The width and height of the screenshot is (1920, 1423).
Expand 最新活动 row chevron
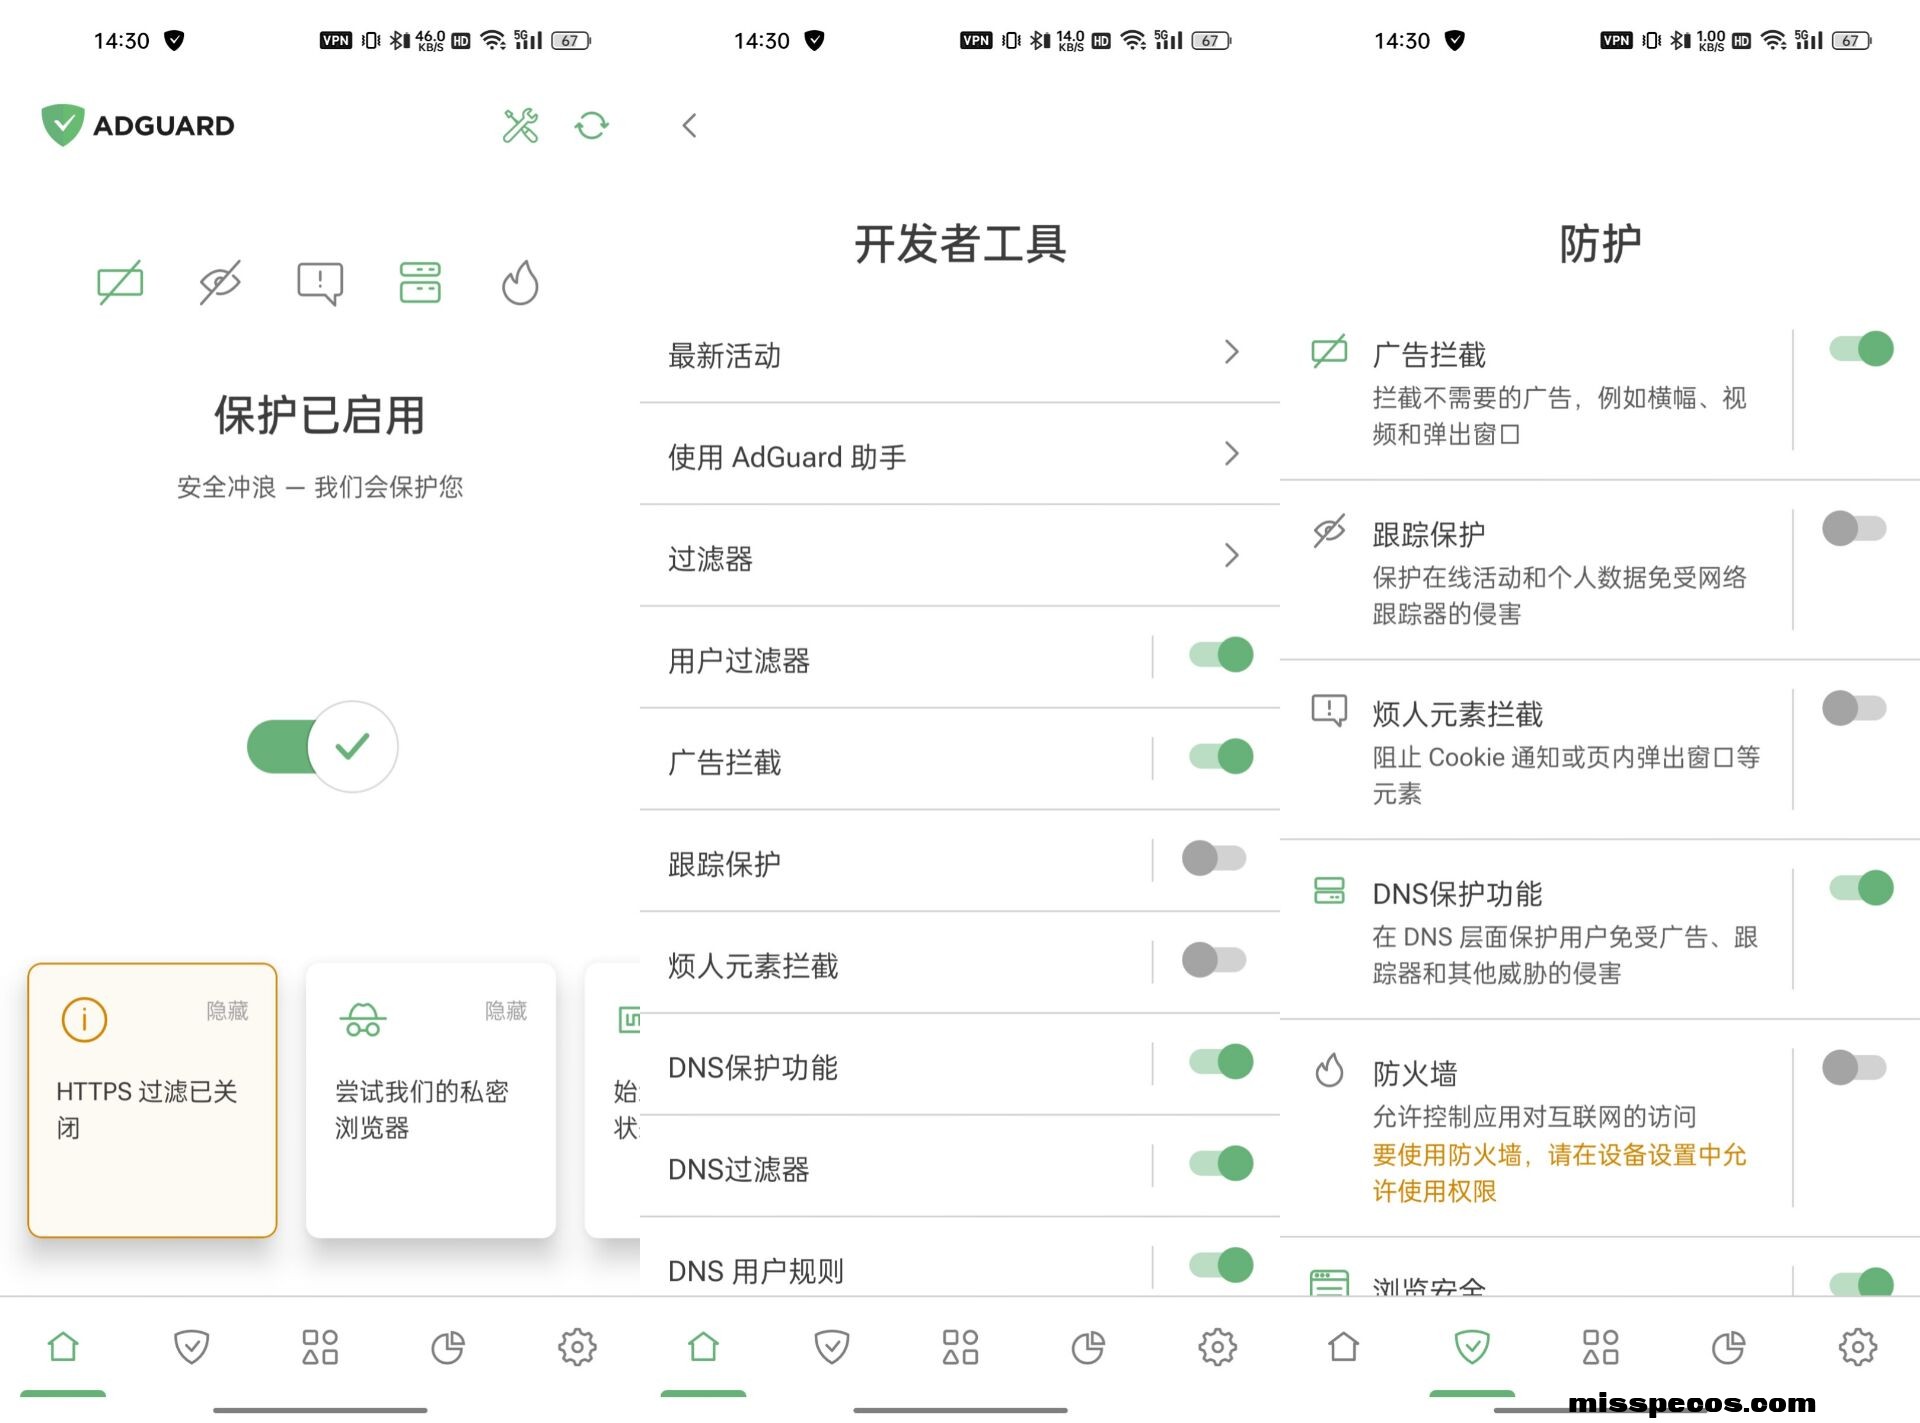1232,352
